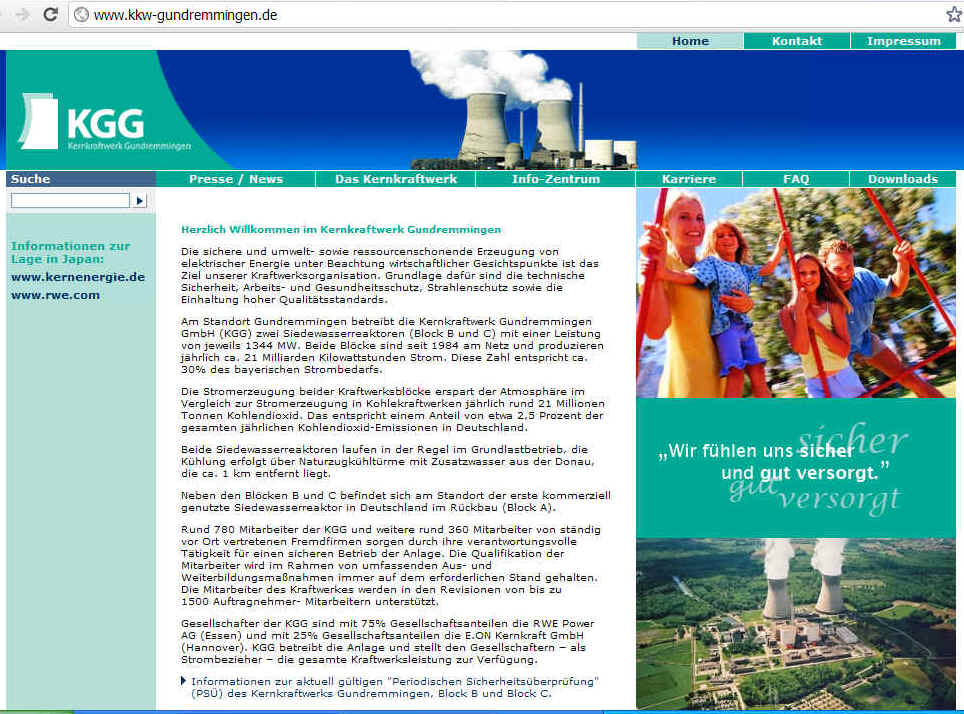Image resolution: width=964 pixels, height=714 pixels.
Task: Click the Suche search text field
Action: tap(70, 200)
